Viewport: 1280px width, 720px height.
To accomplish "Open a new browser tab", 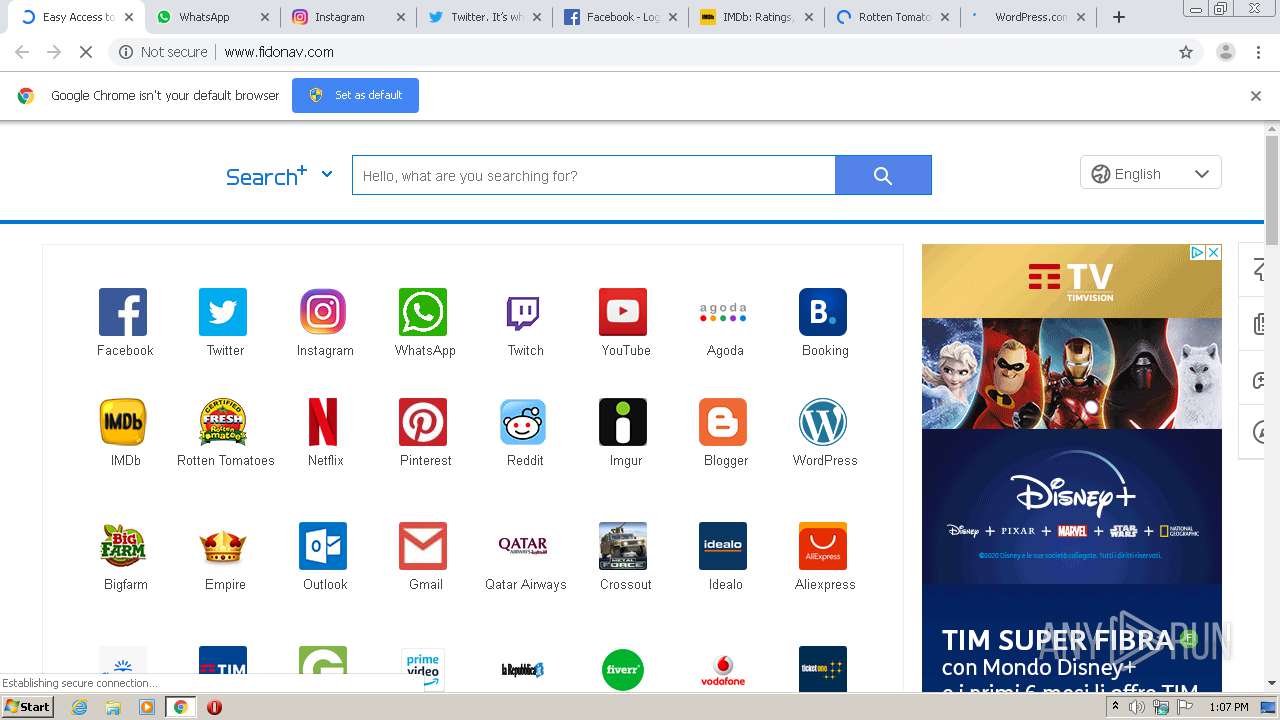I will (1119, 17).
